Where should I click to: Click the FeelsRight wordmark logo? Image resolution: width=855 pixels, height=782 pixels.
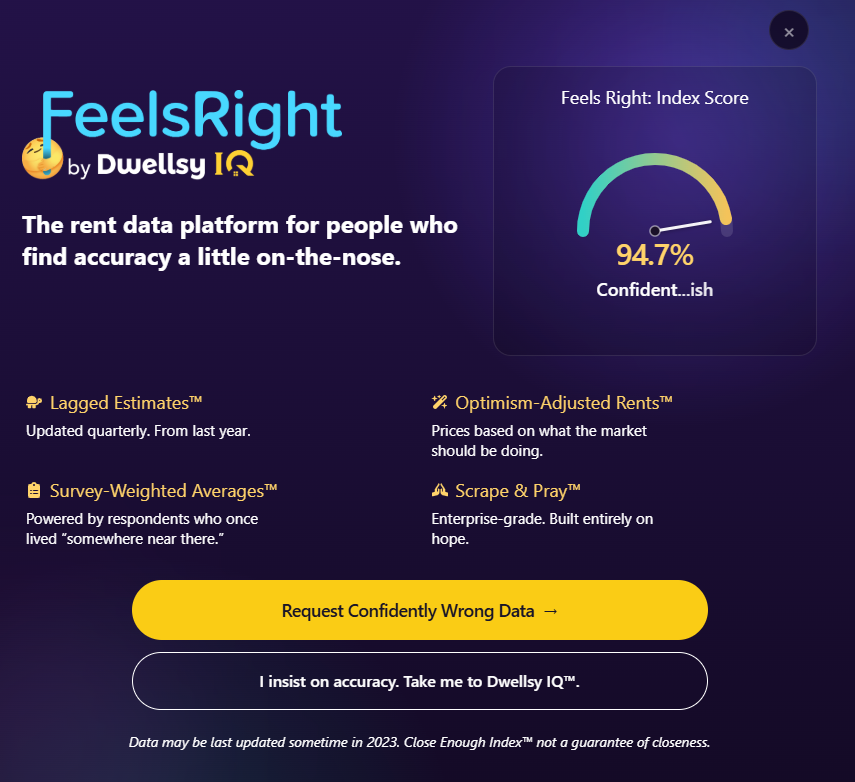tap(192, 117)
